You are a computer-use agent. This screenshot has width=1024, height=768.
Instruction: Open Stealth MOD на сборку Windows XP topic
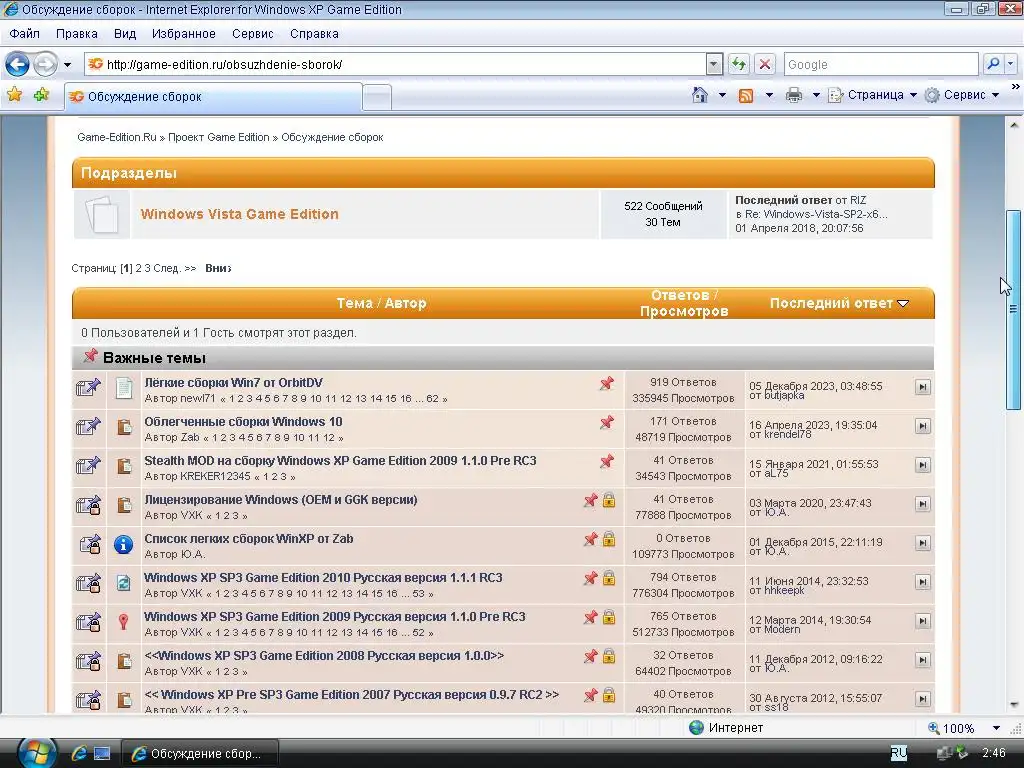[x=340, y=460]
